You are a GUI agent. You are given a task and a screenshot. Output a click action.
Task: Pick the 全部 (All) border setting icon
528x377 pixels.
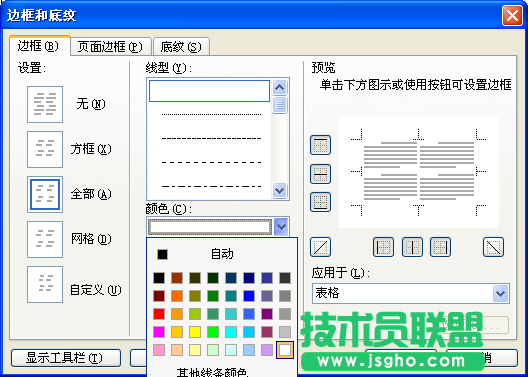(x=45, y=194)
